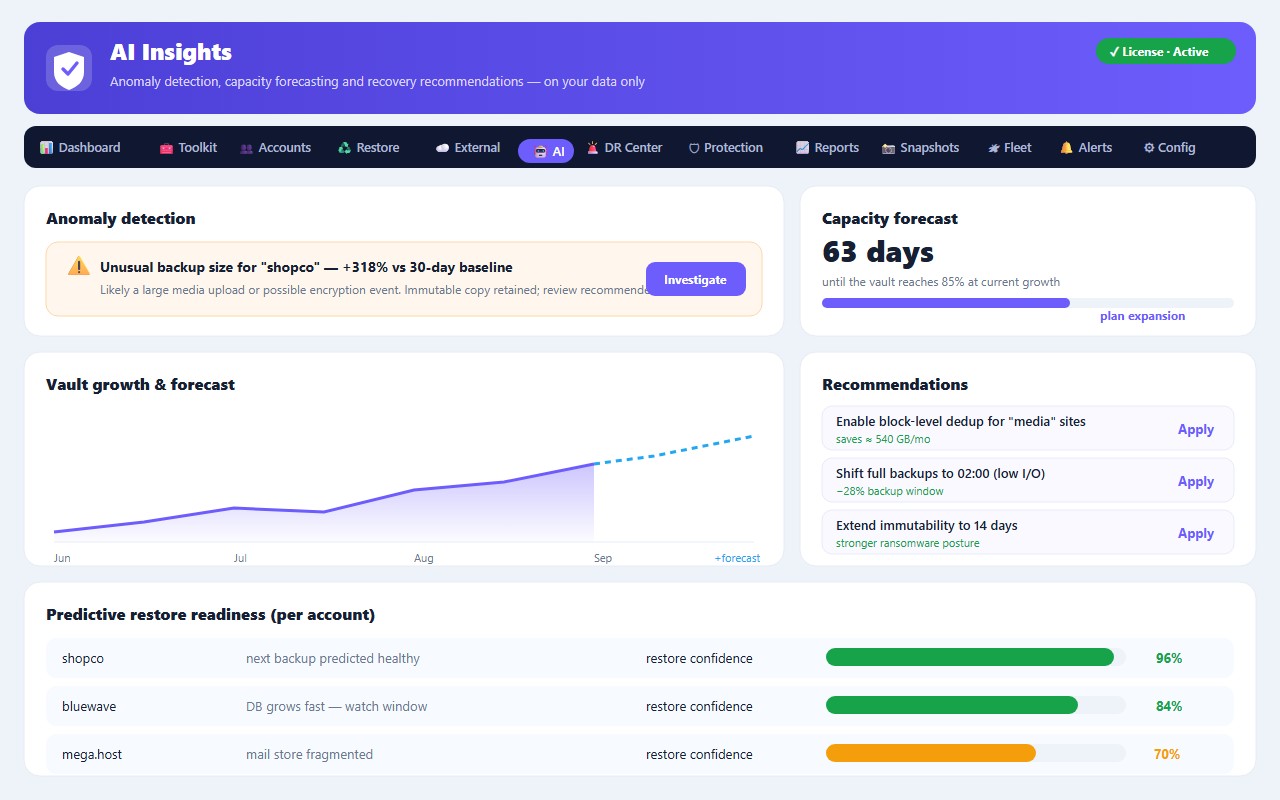Apply extend immutability to 14 days
The image size is (1280, 800).
point(1195,533)
